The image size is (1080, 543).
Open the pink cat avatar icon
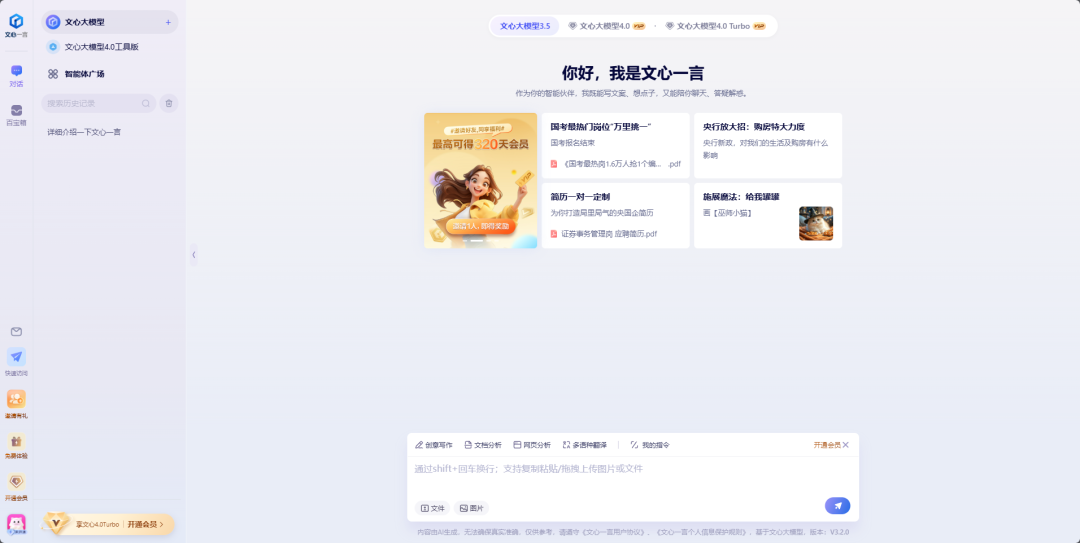[x=17, y=524]
